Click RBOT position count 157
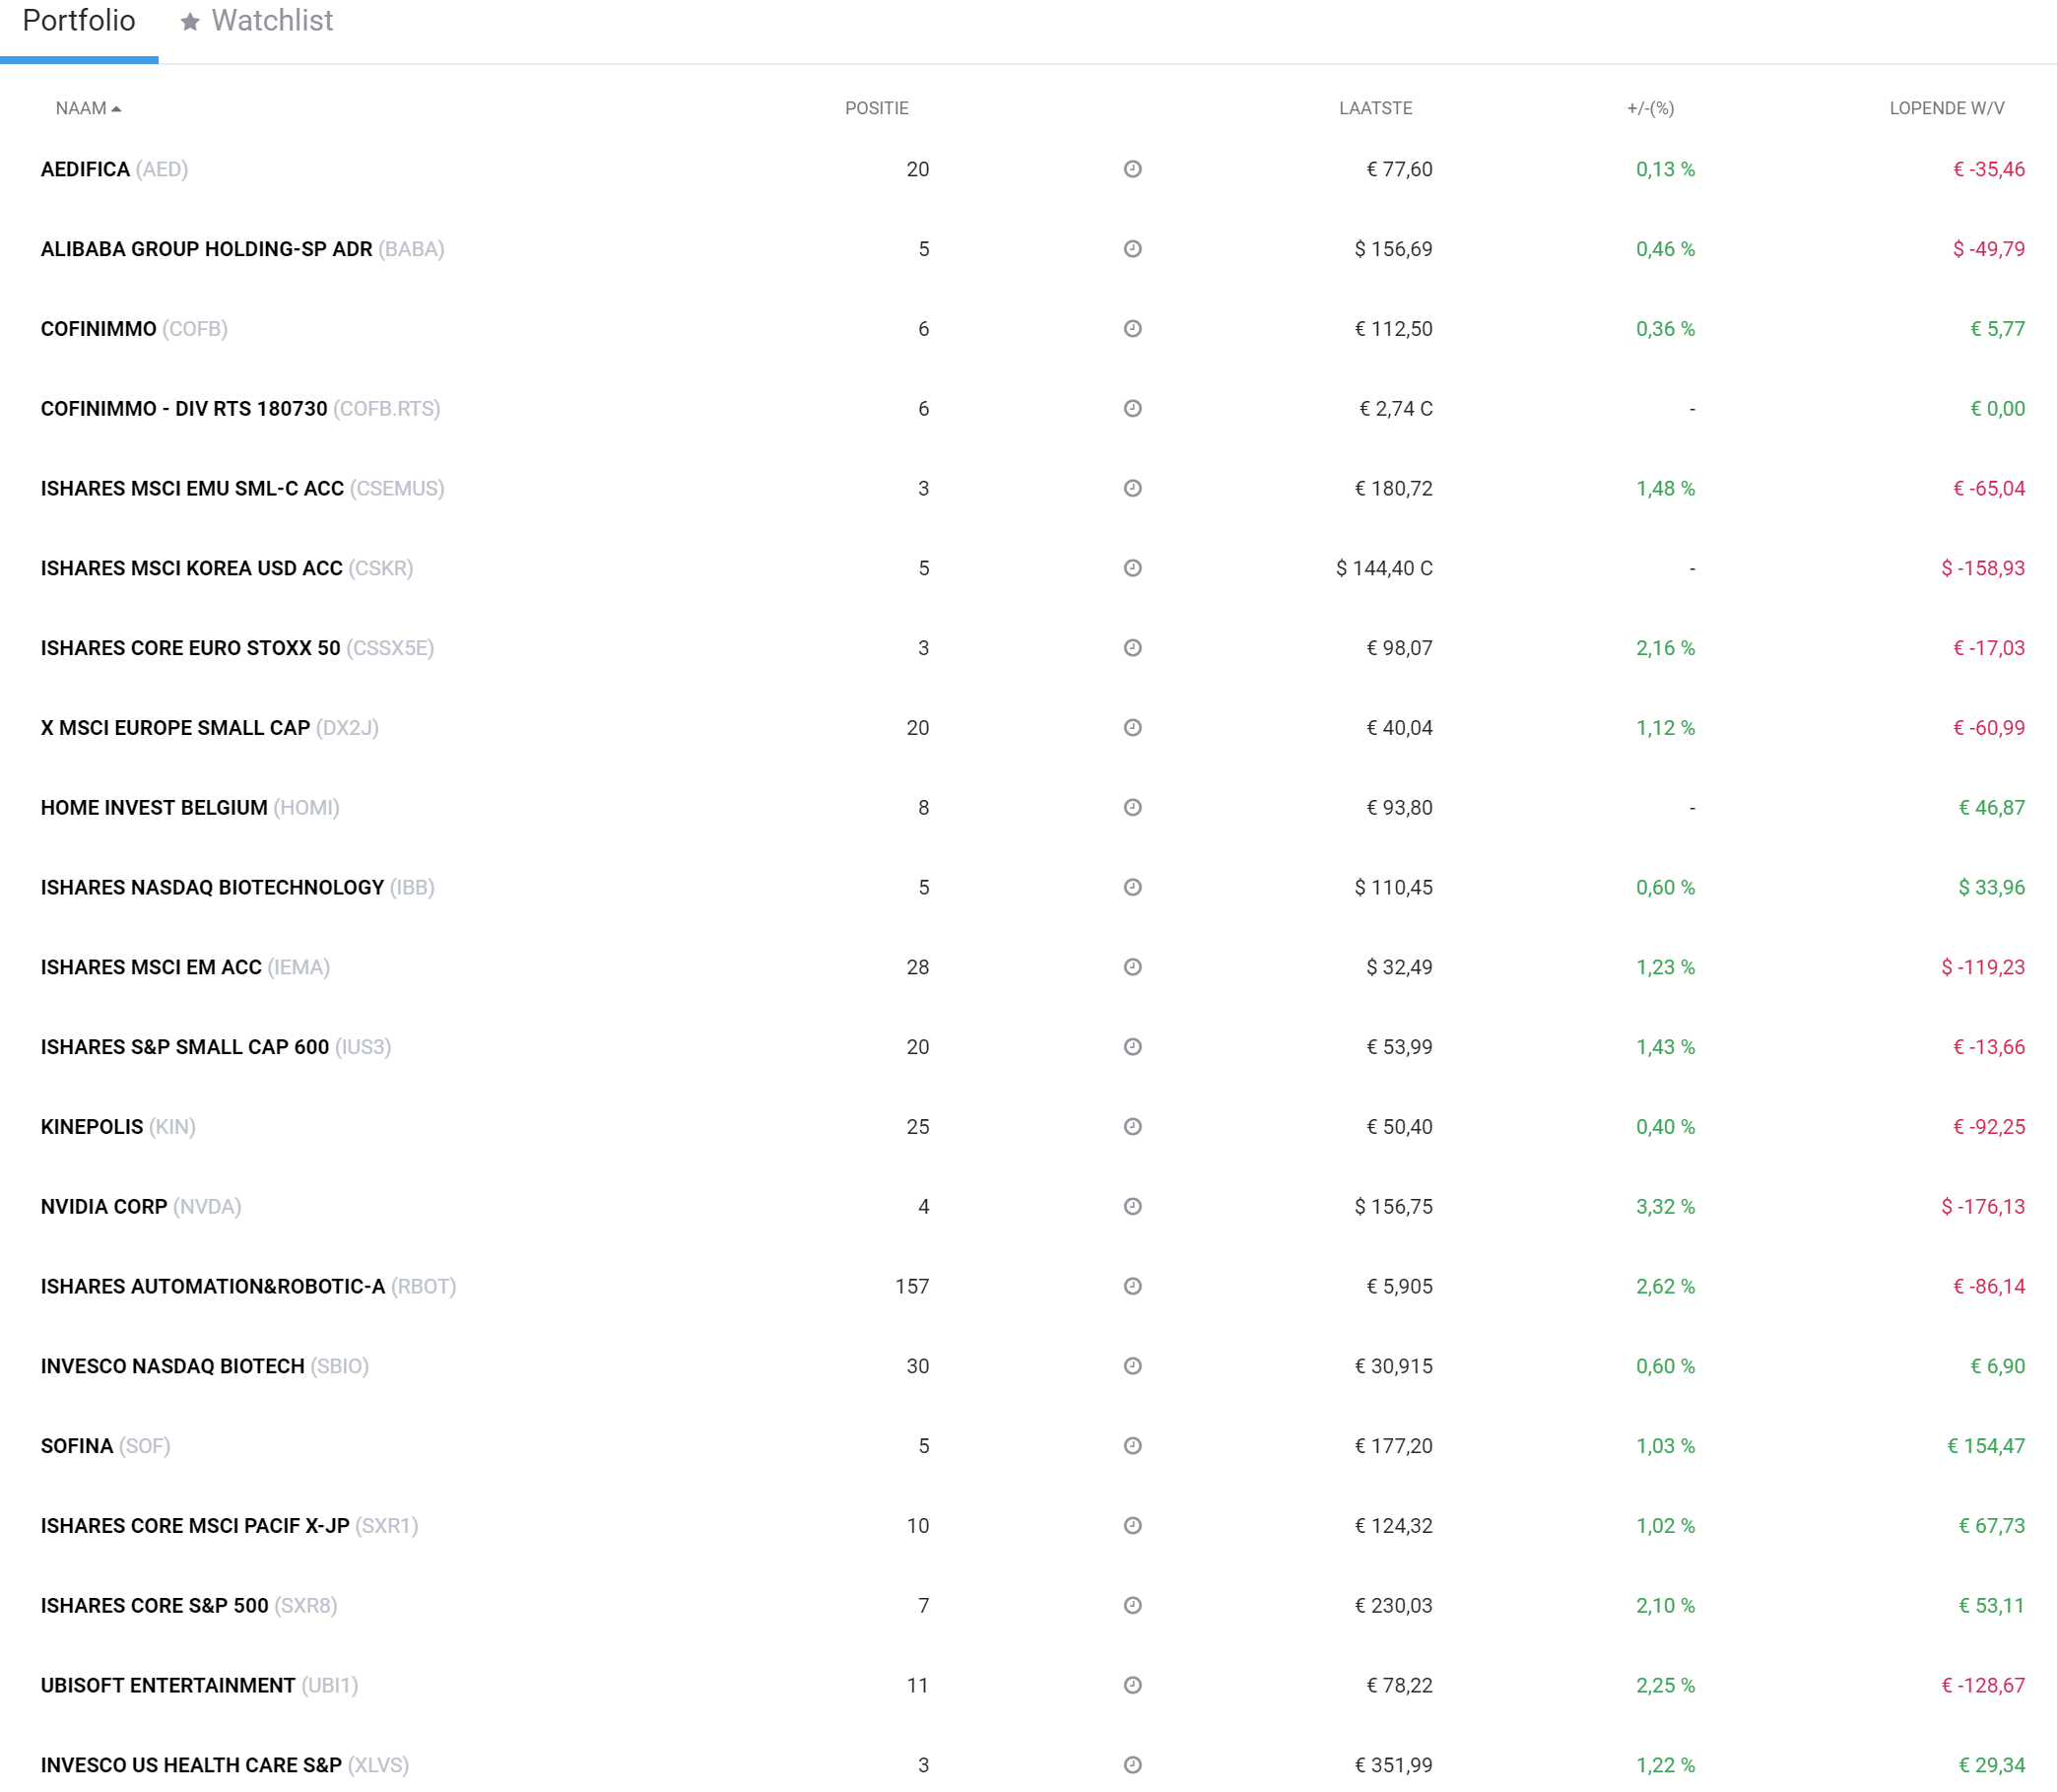This screenshot has height=1792, width=2057. 912,1287
